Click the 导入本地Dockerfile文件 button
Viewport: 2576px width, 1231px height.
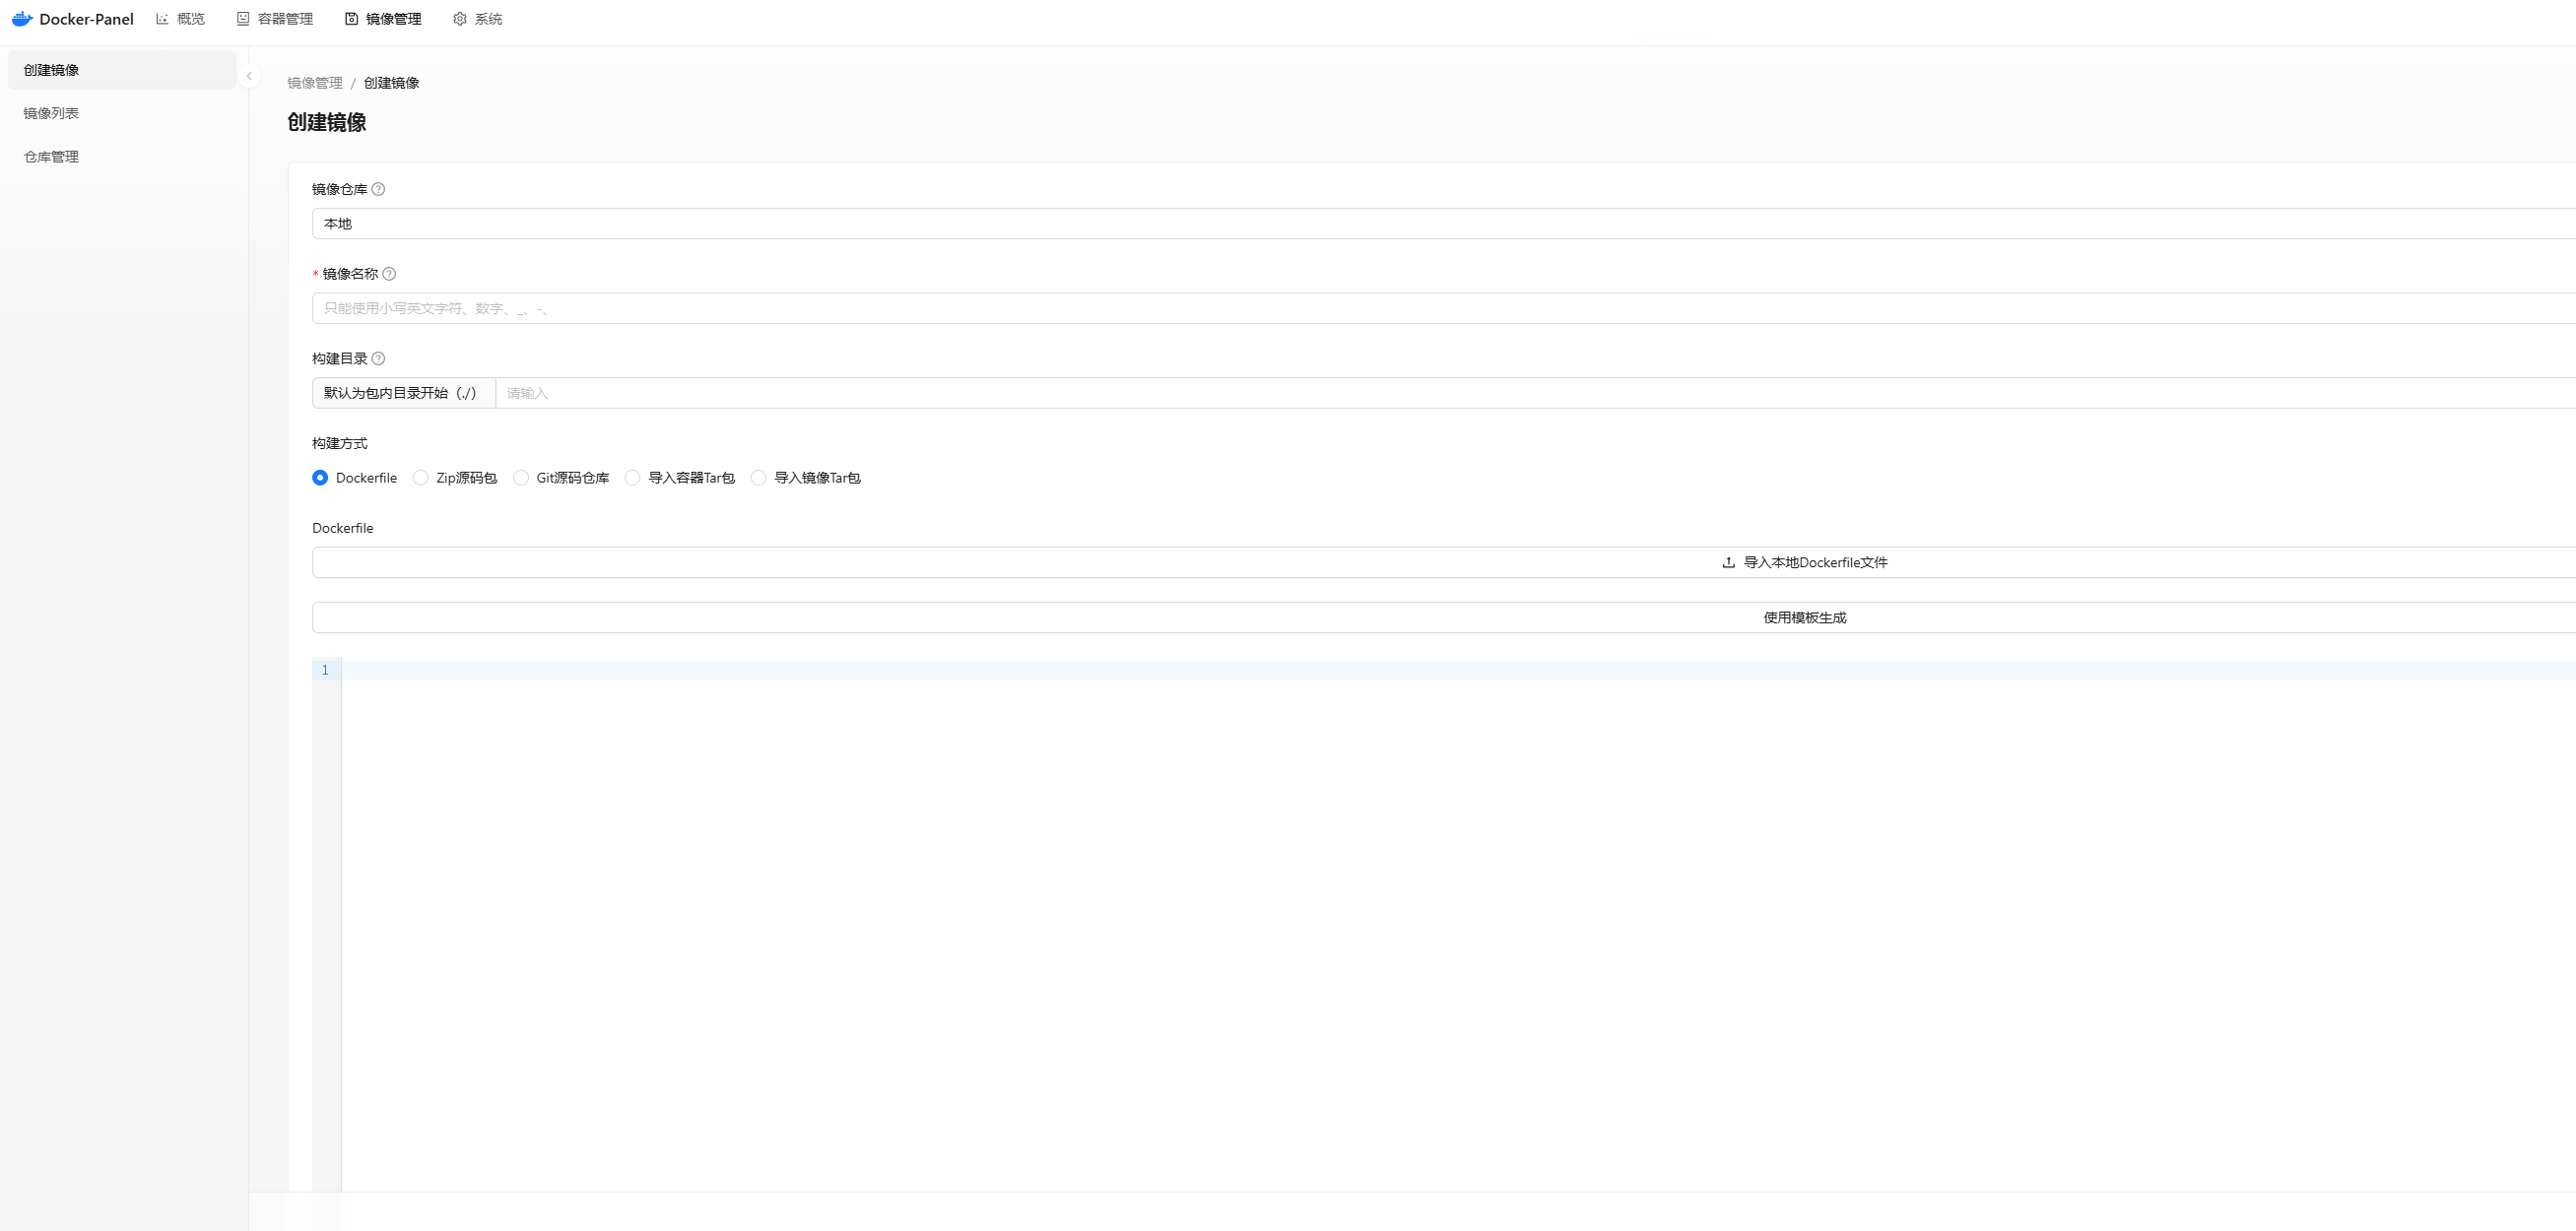(x=1443, y=563)
